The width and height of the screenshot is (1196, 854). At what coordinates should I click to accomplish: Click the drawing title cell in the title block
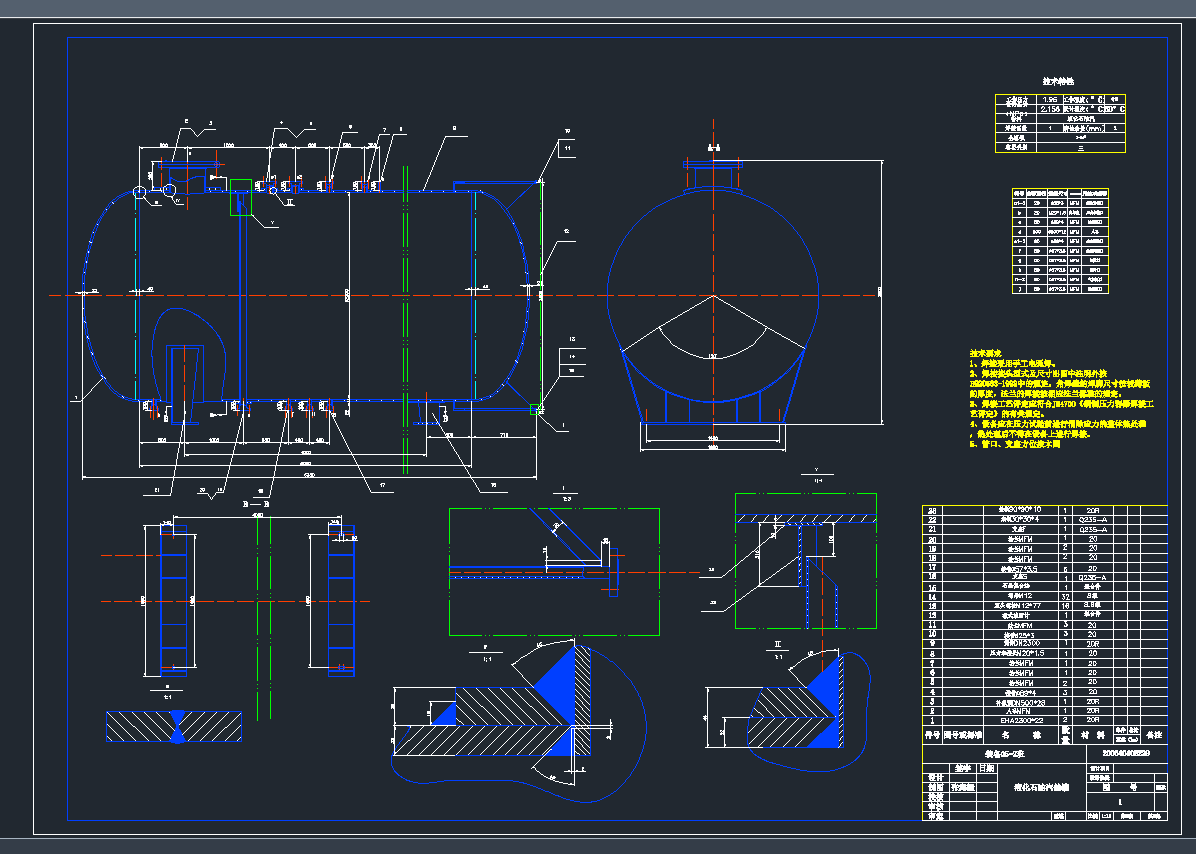(x=1030, y=786)
